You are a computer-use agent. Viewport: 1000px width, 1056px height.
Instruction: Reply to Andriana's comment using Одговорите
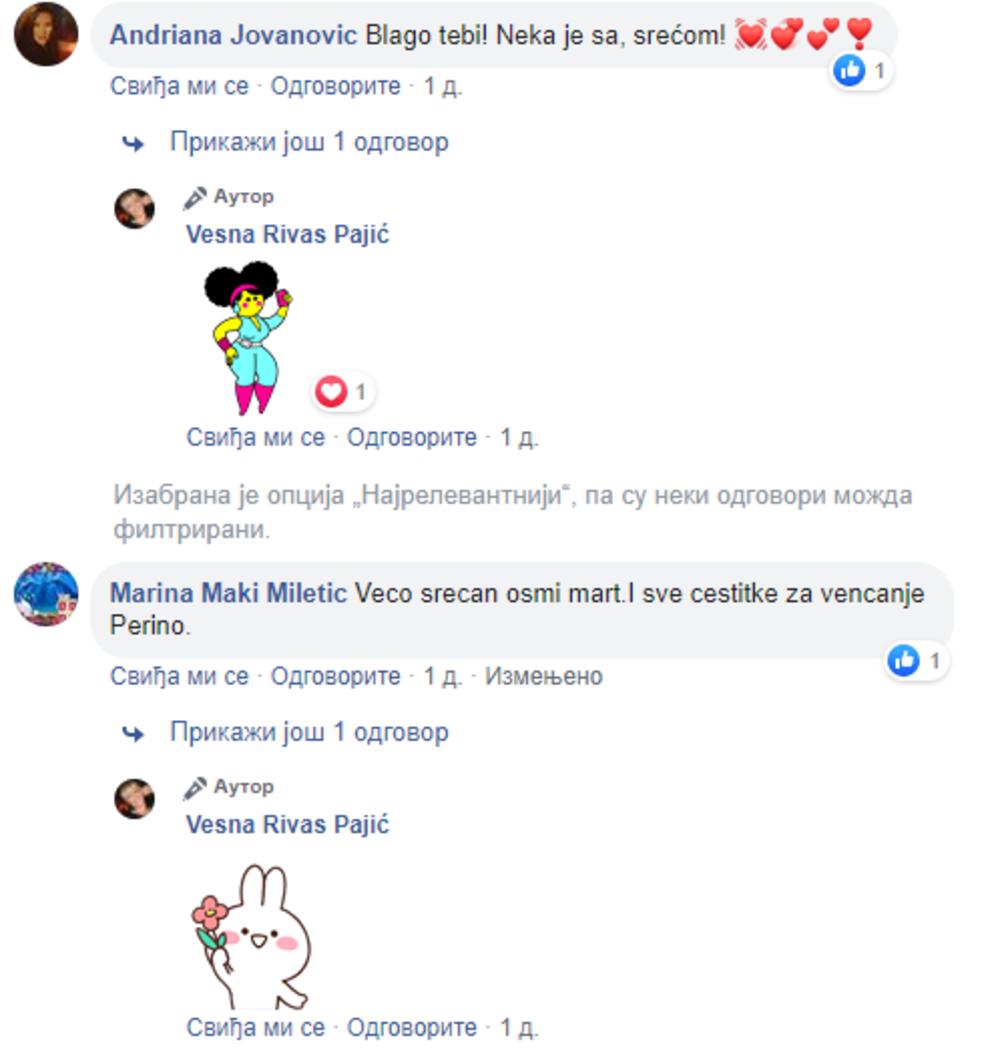coord(335,86)
